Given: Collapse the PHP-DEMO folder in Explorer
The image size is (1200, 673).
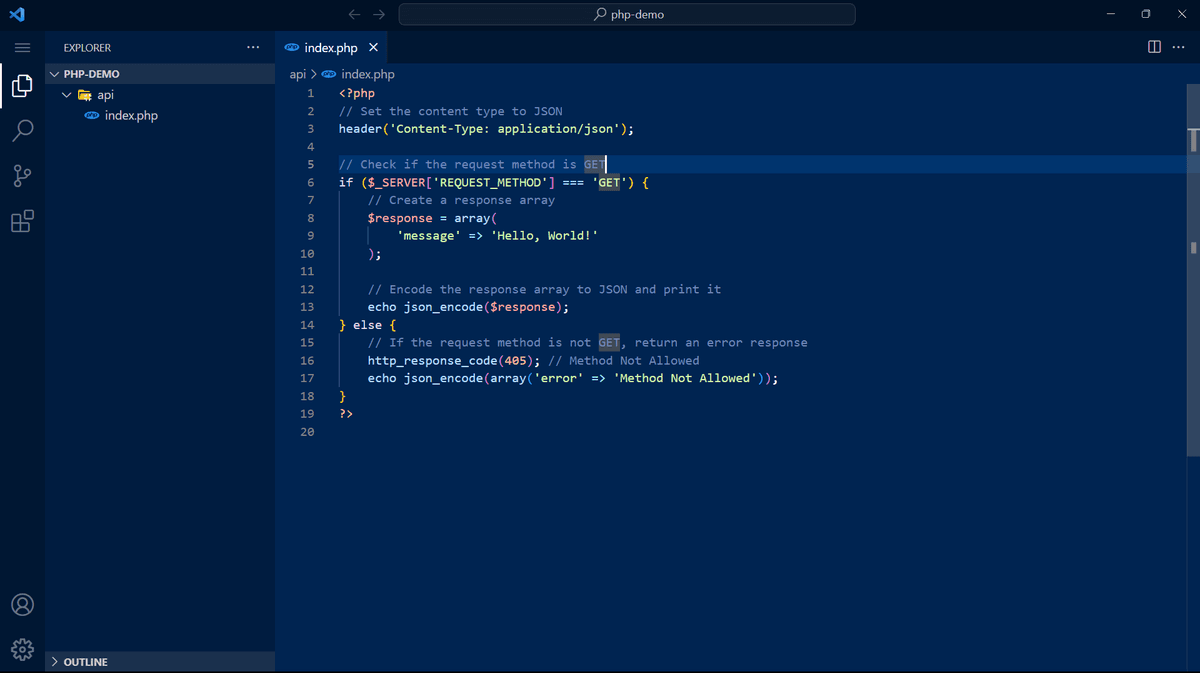Looking at the screenshot, I should coord(55,73).
